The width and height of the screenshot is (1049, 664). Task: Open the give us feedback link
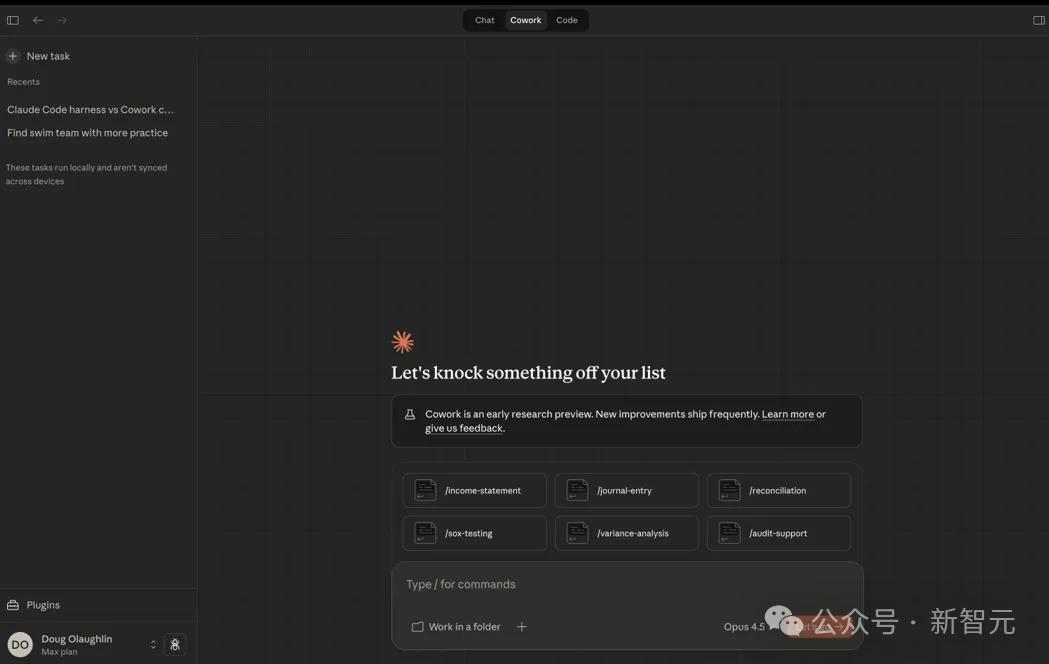464,429
